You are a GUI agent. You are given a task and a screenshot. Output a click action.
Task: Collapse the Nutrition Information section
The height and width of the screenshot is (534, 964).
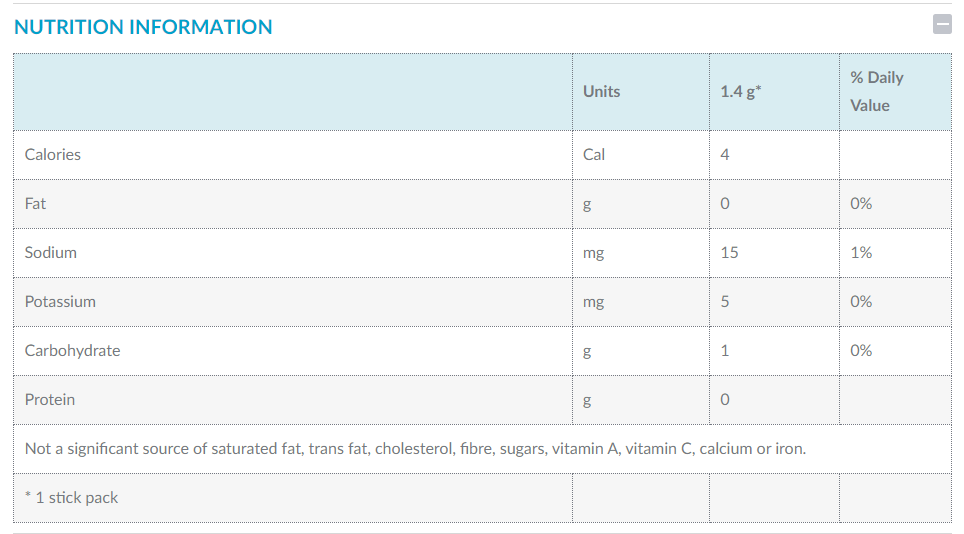pos(942,25)
